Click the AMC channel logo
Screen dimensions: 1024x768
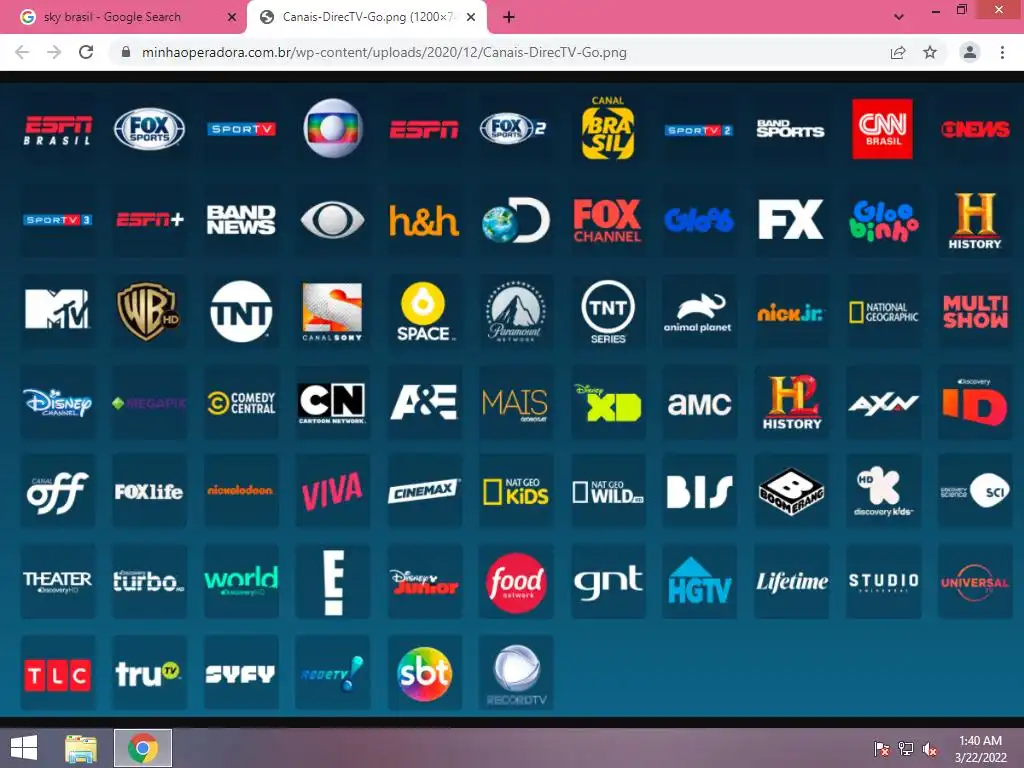699,404
